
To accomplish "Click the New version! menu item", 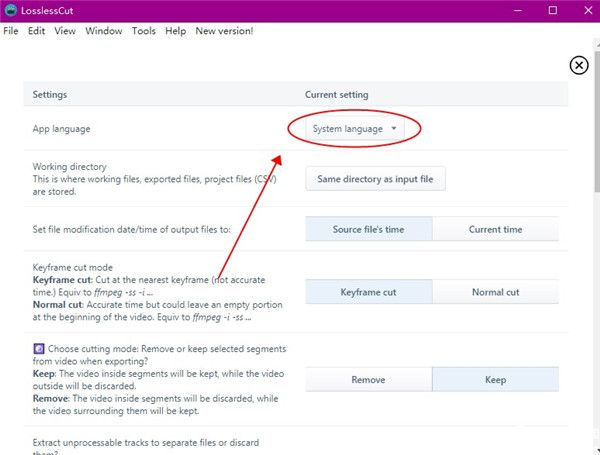I will tap(224, 31).
